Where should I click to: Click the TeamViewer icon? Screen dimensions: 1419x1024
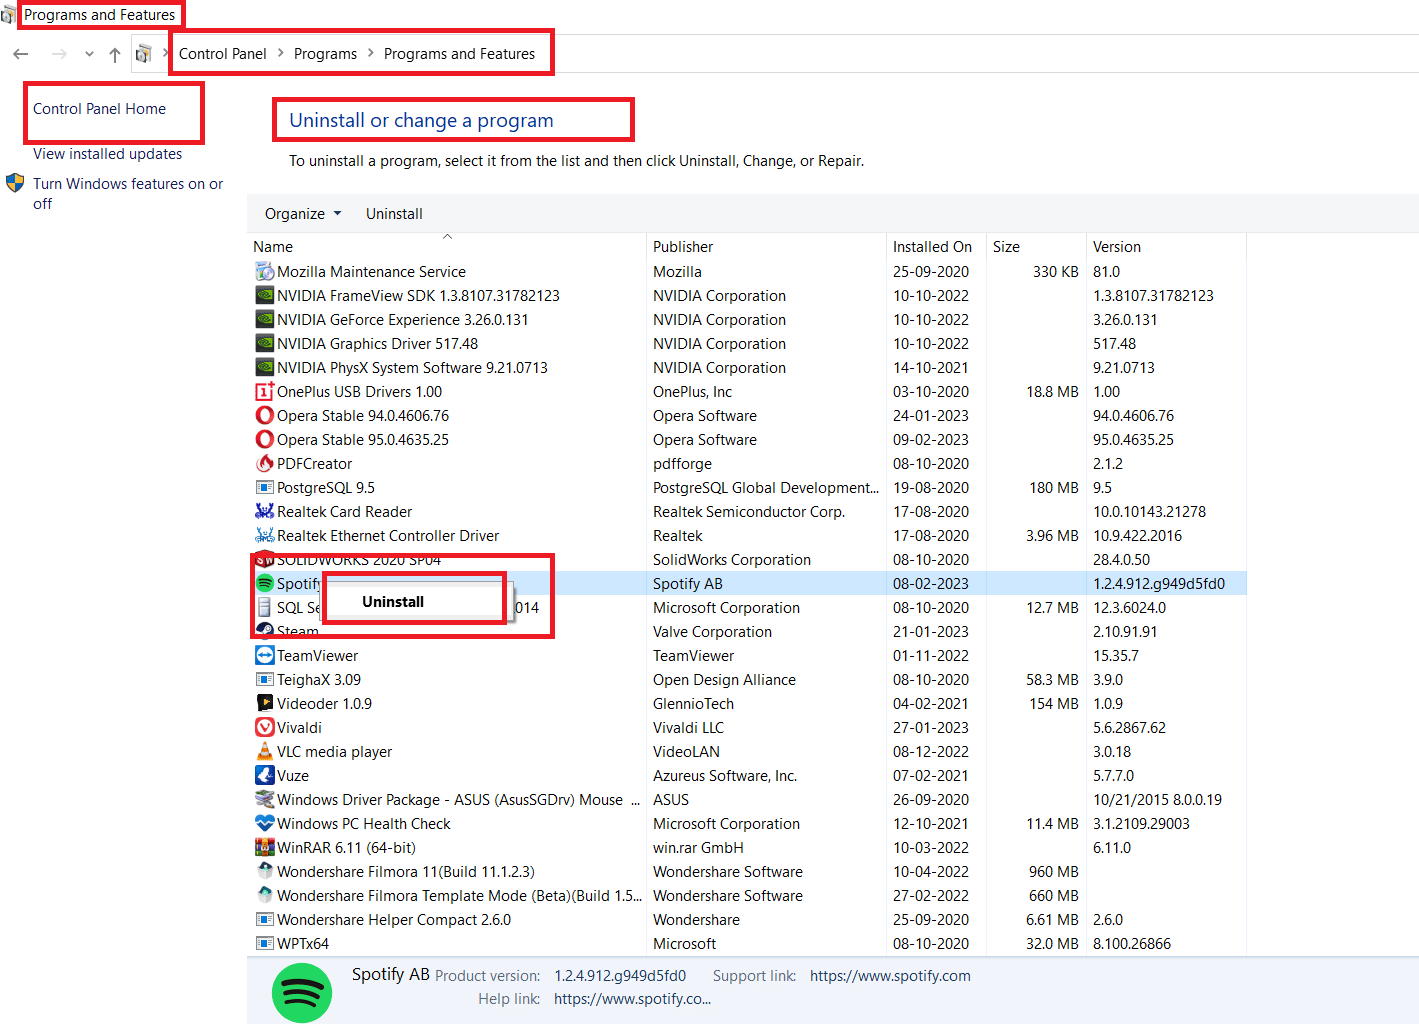265,656
